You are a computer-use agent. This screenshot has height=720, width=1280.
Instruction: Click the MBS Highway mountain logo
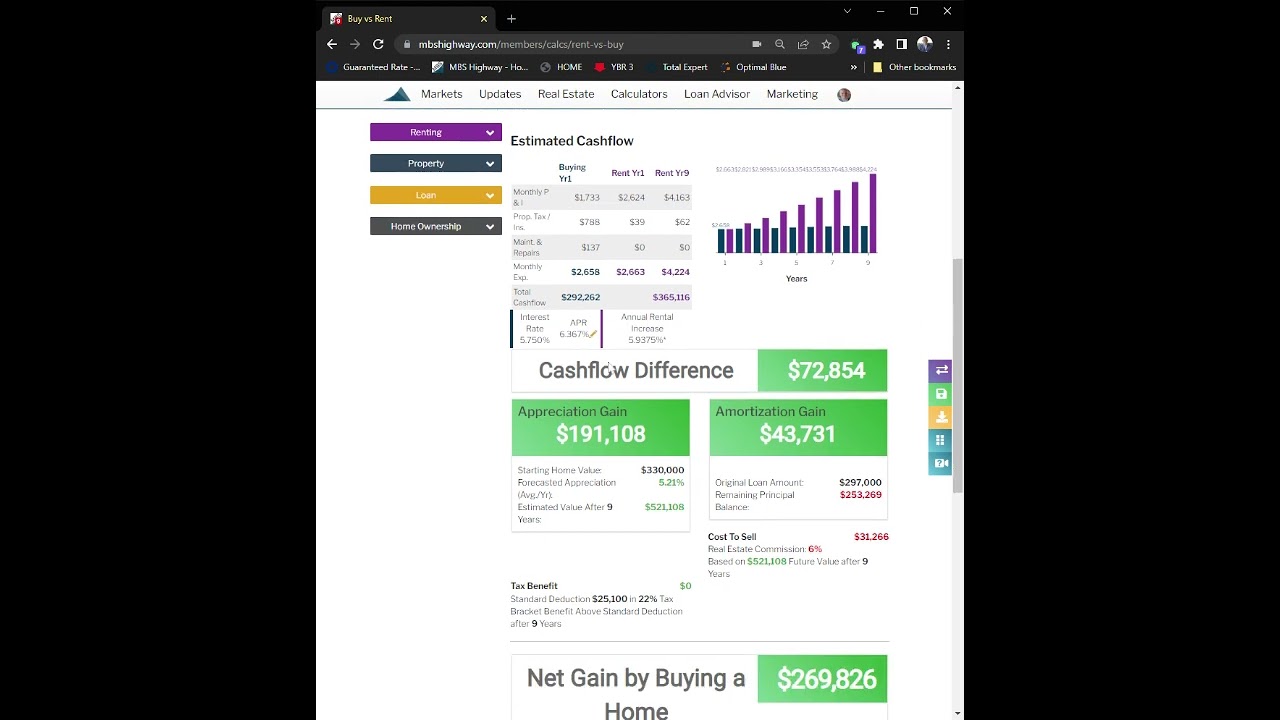tap(397, 94)
